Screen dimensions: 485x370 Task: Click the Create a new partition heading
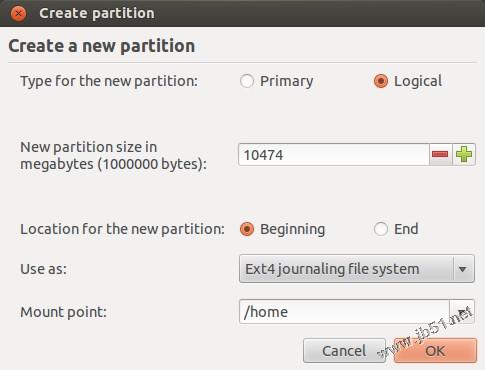pyautogui.click(x=102, y=46)
